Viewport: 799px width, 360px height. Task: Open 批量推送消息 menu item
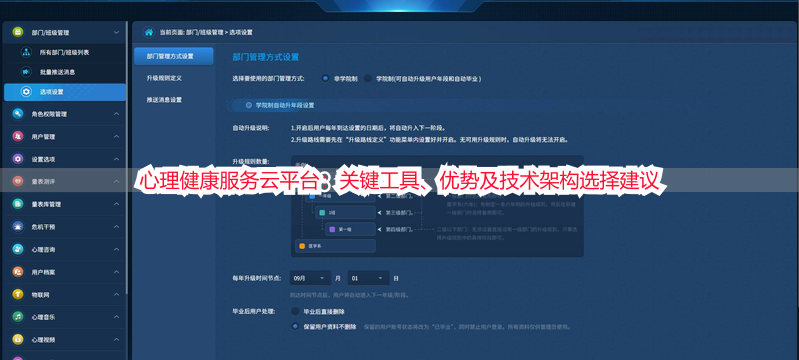tap(65, 72)
